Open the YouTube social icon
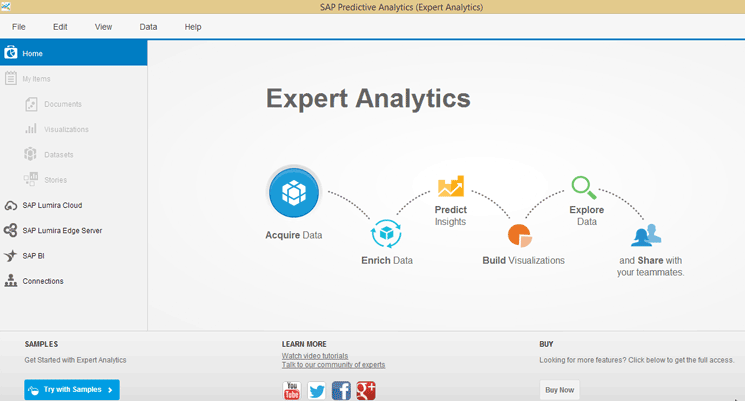 click(x=292, y=391)
